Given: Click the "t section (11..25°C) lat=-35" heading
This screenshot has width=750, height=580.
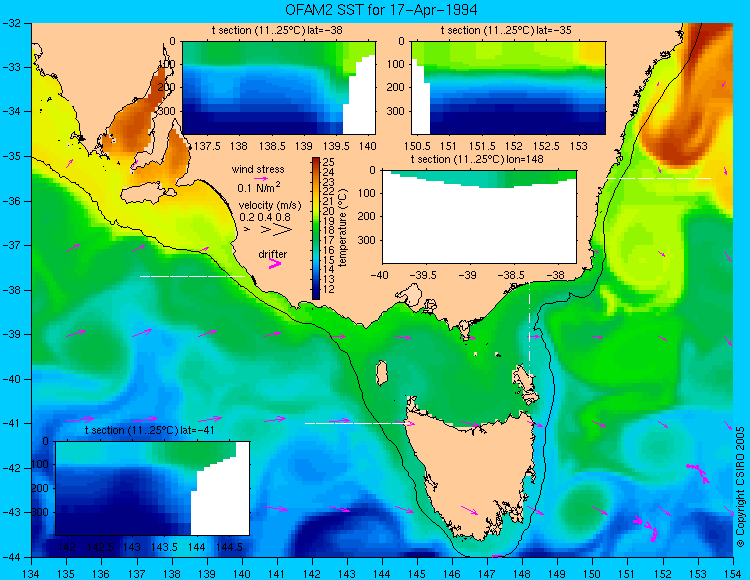Looking at the screenshot, I should tap(506, 31).
